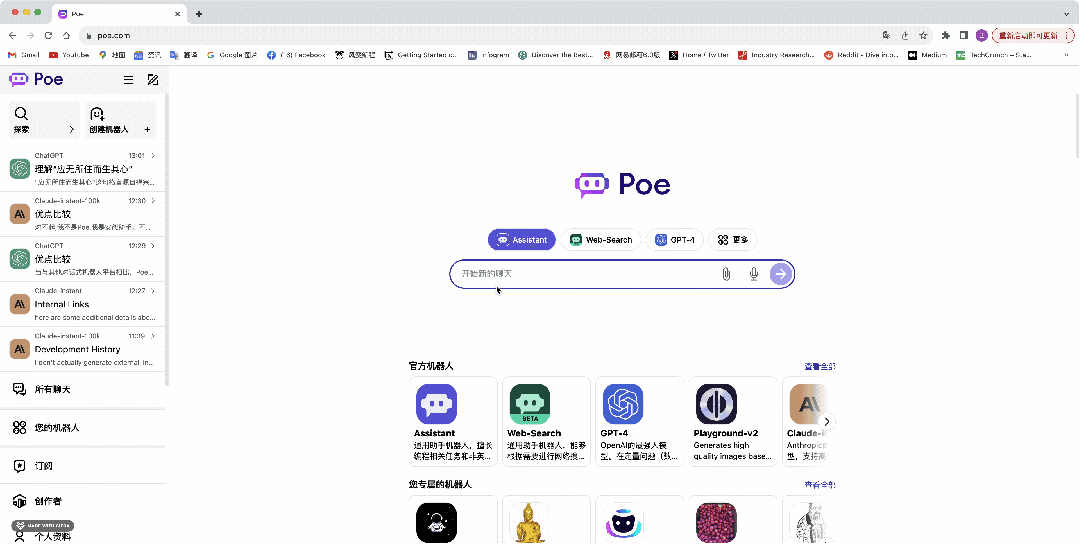Image resolution: width=1080 pixels, height=544 pixels.
Task: Click the hamburger menu icon beside Poe logo
Action: coord(128,80)
